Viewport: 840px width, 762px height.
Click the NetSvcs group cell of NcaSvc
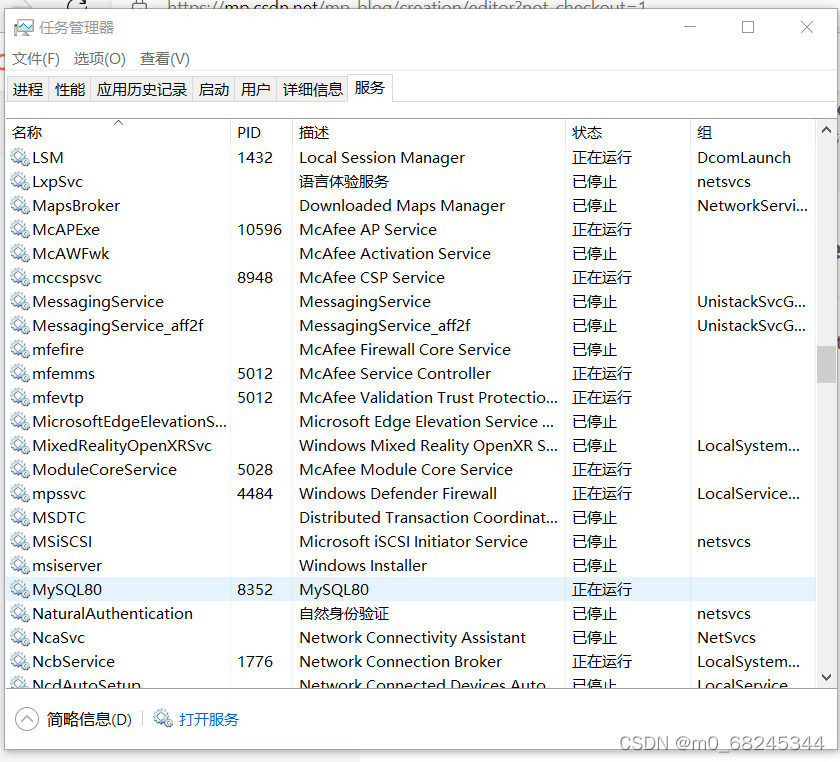pos(726,638)
